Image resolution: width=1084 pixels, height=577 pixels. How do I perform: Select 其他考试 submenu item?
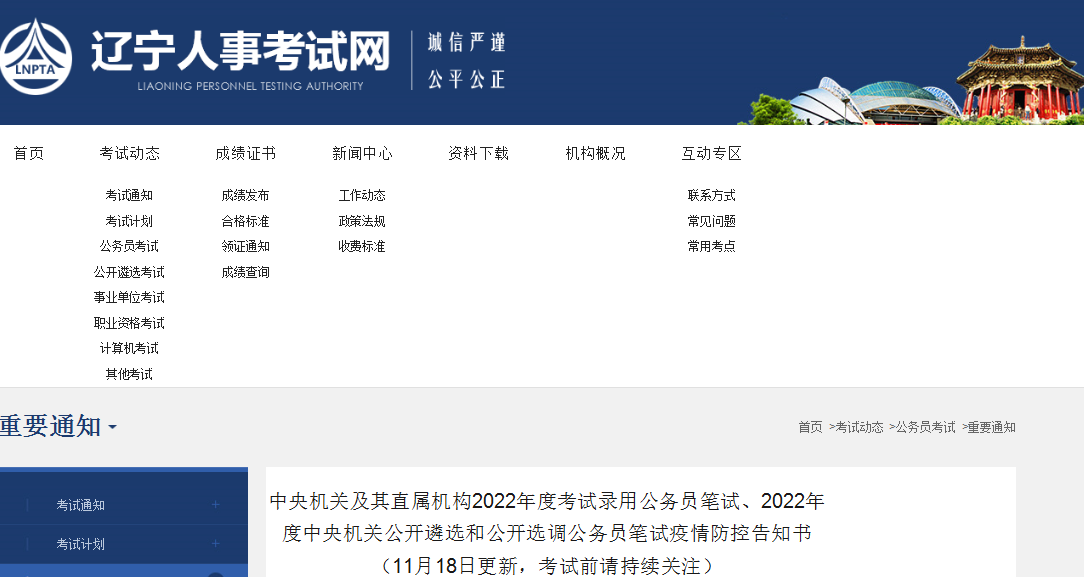[x=129, y=374]
